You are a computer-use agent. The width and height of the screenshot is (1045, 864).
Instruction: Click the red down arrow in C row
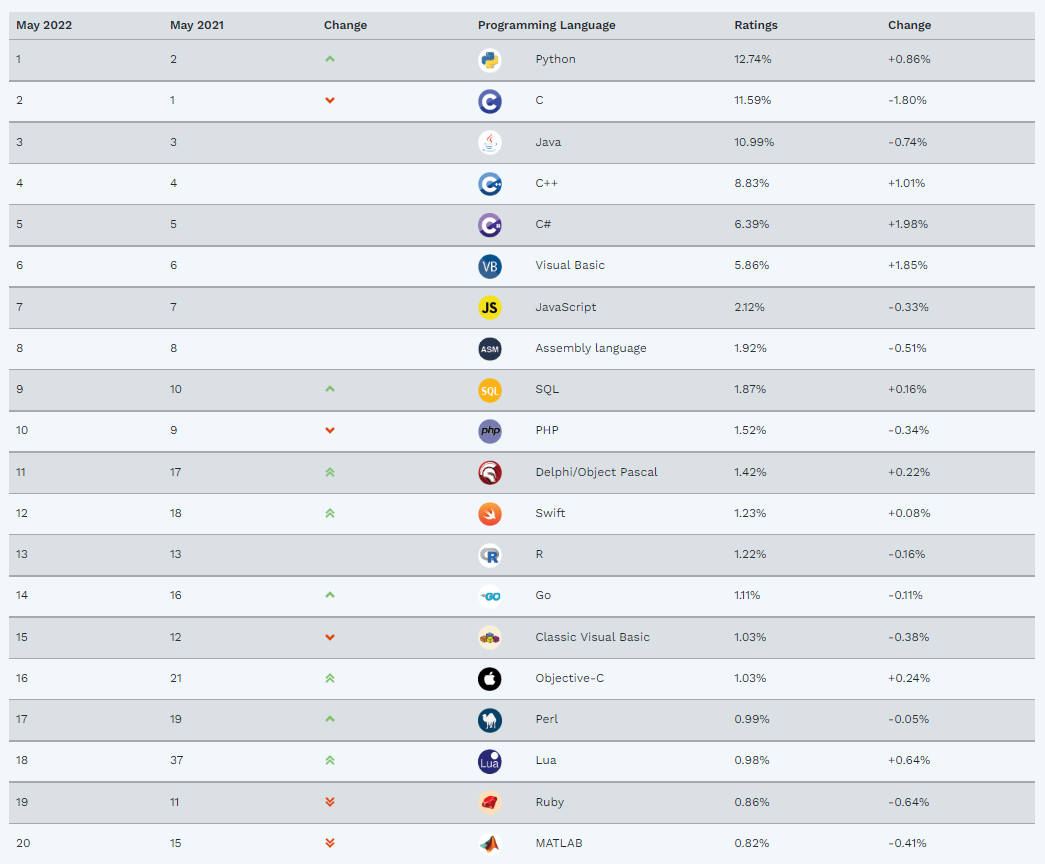pos(330,101)
